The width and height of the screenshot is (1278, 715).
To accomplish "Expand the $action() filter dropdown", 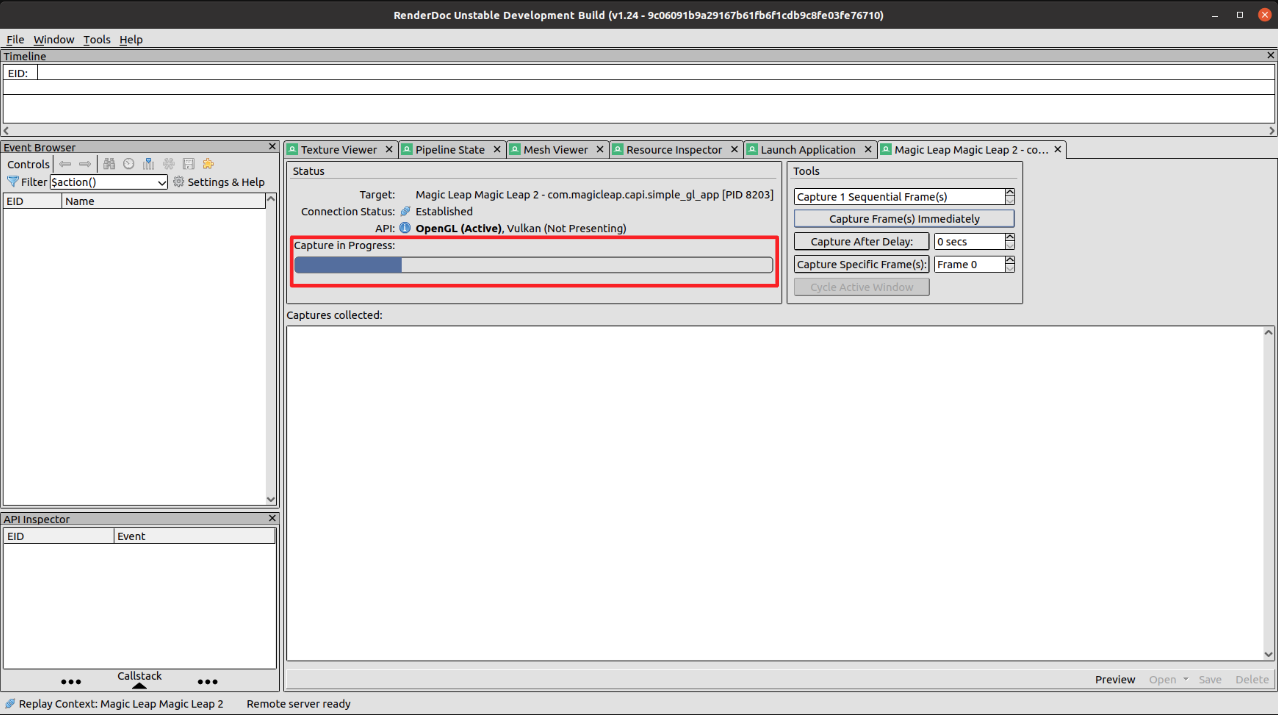I will [162, 183].
